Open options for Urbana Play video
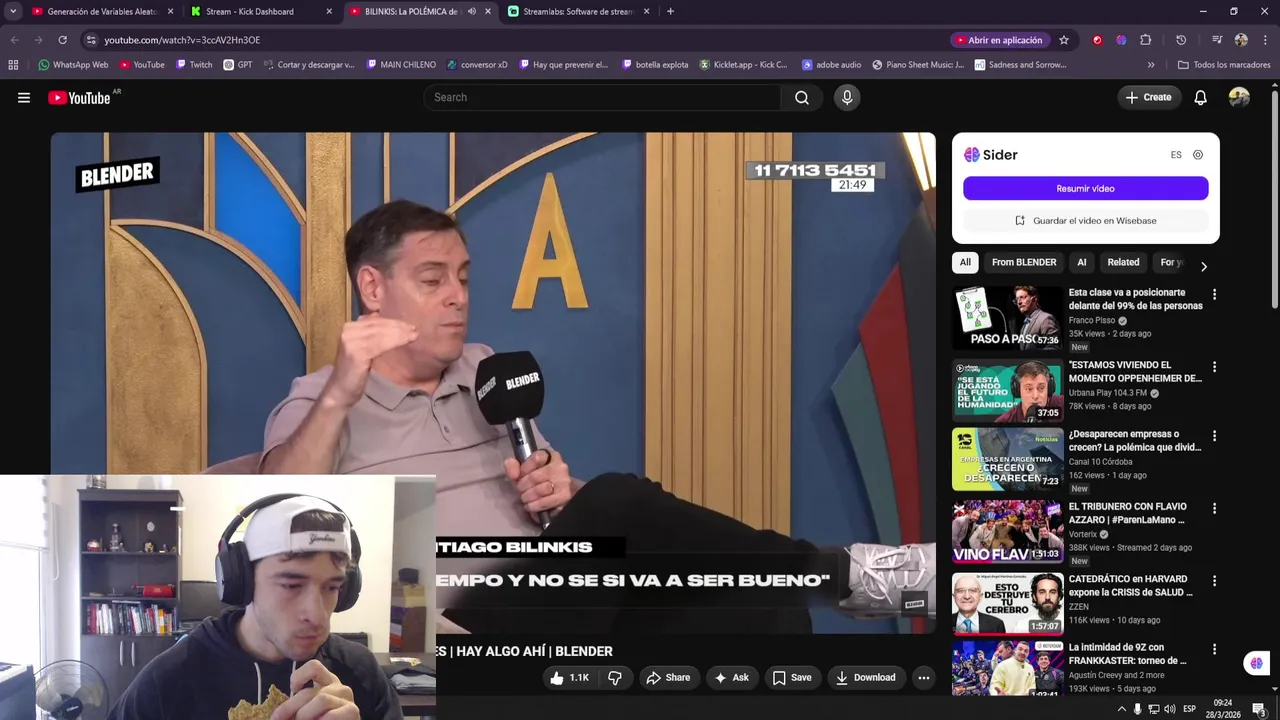The image size is (1280, 720). pos(1214,367)
